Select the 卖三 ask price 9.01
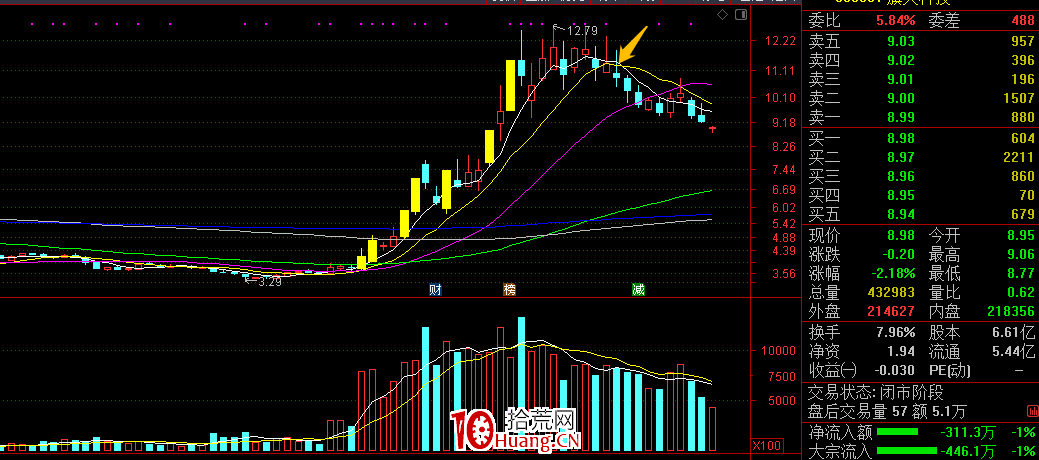 pos(901,80)
